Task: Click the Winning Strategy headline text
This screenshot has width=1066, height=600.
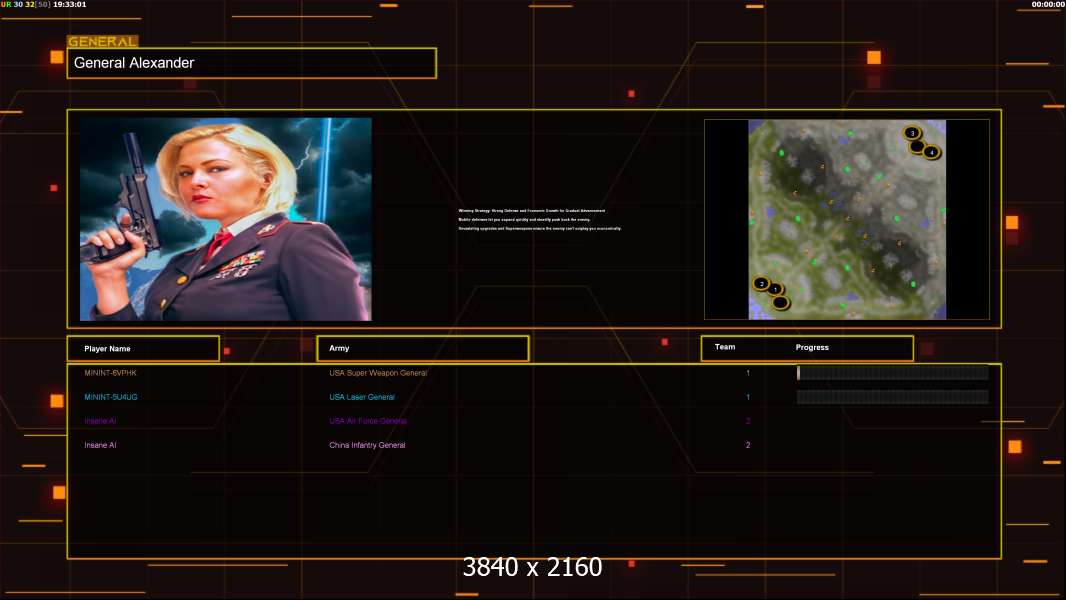Action: point(532,211)
